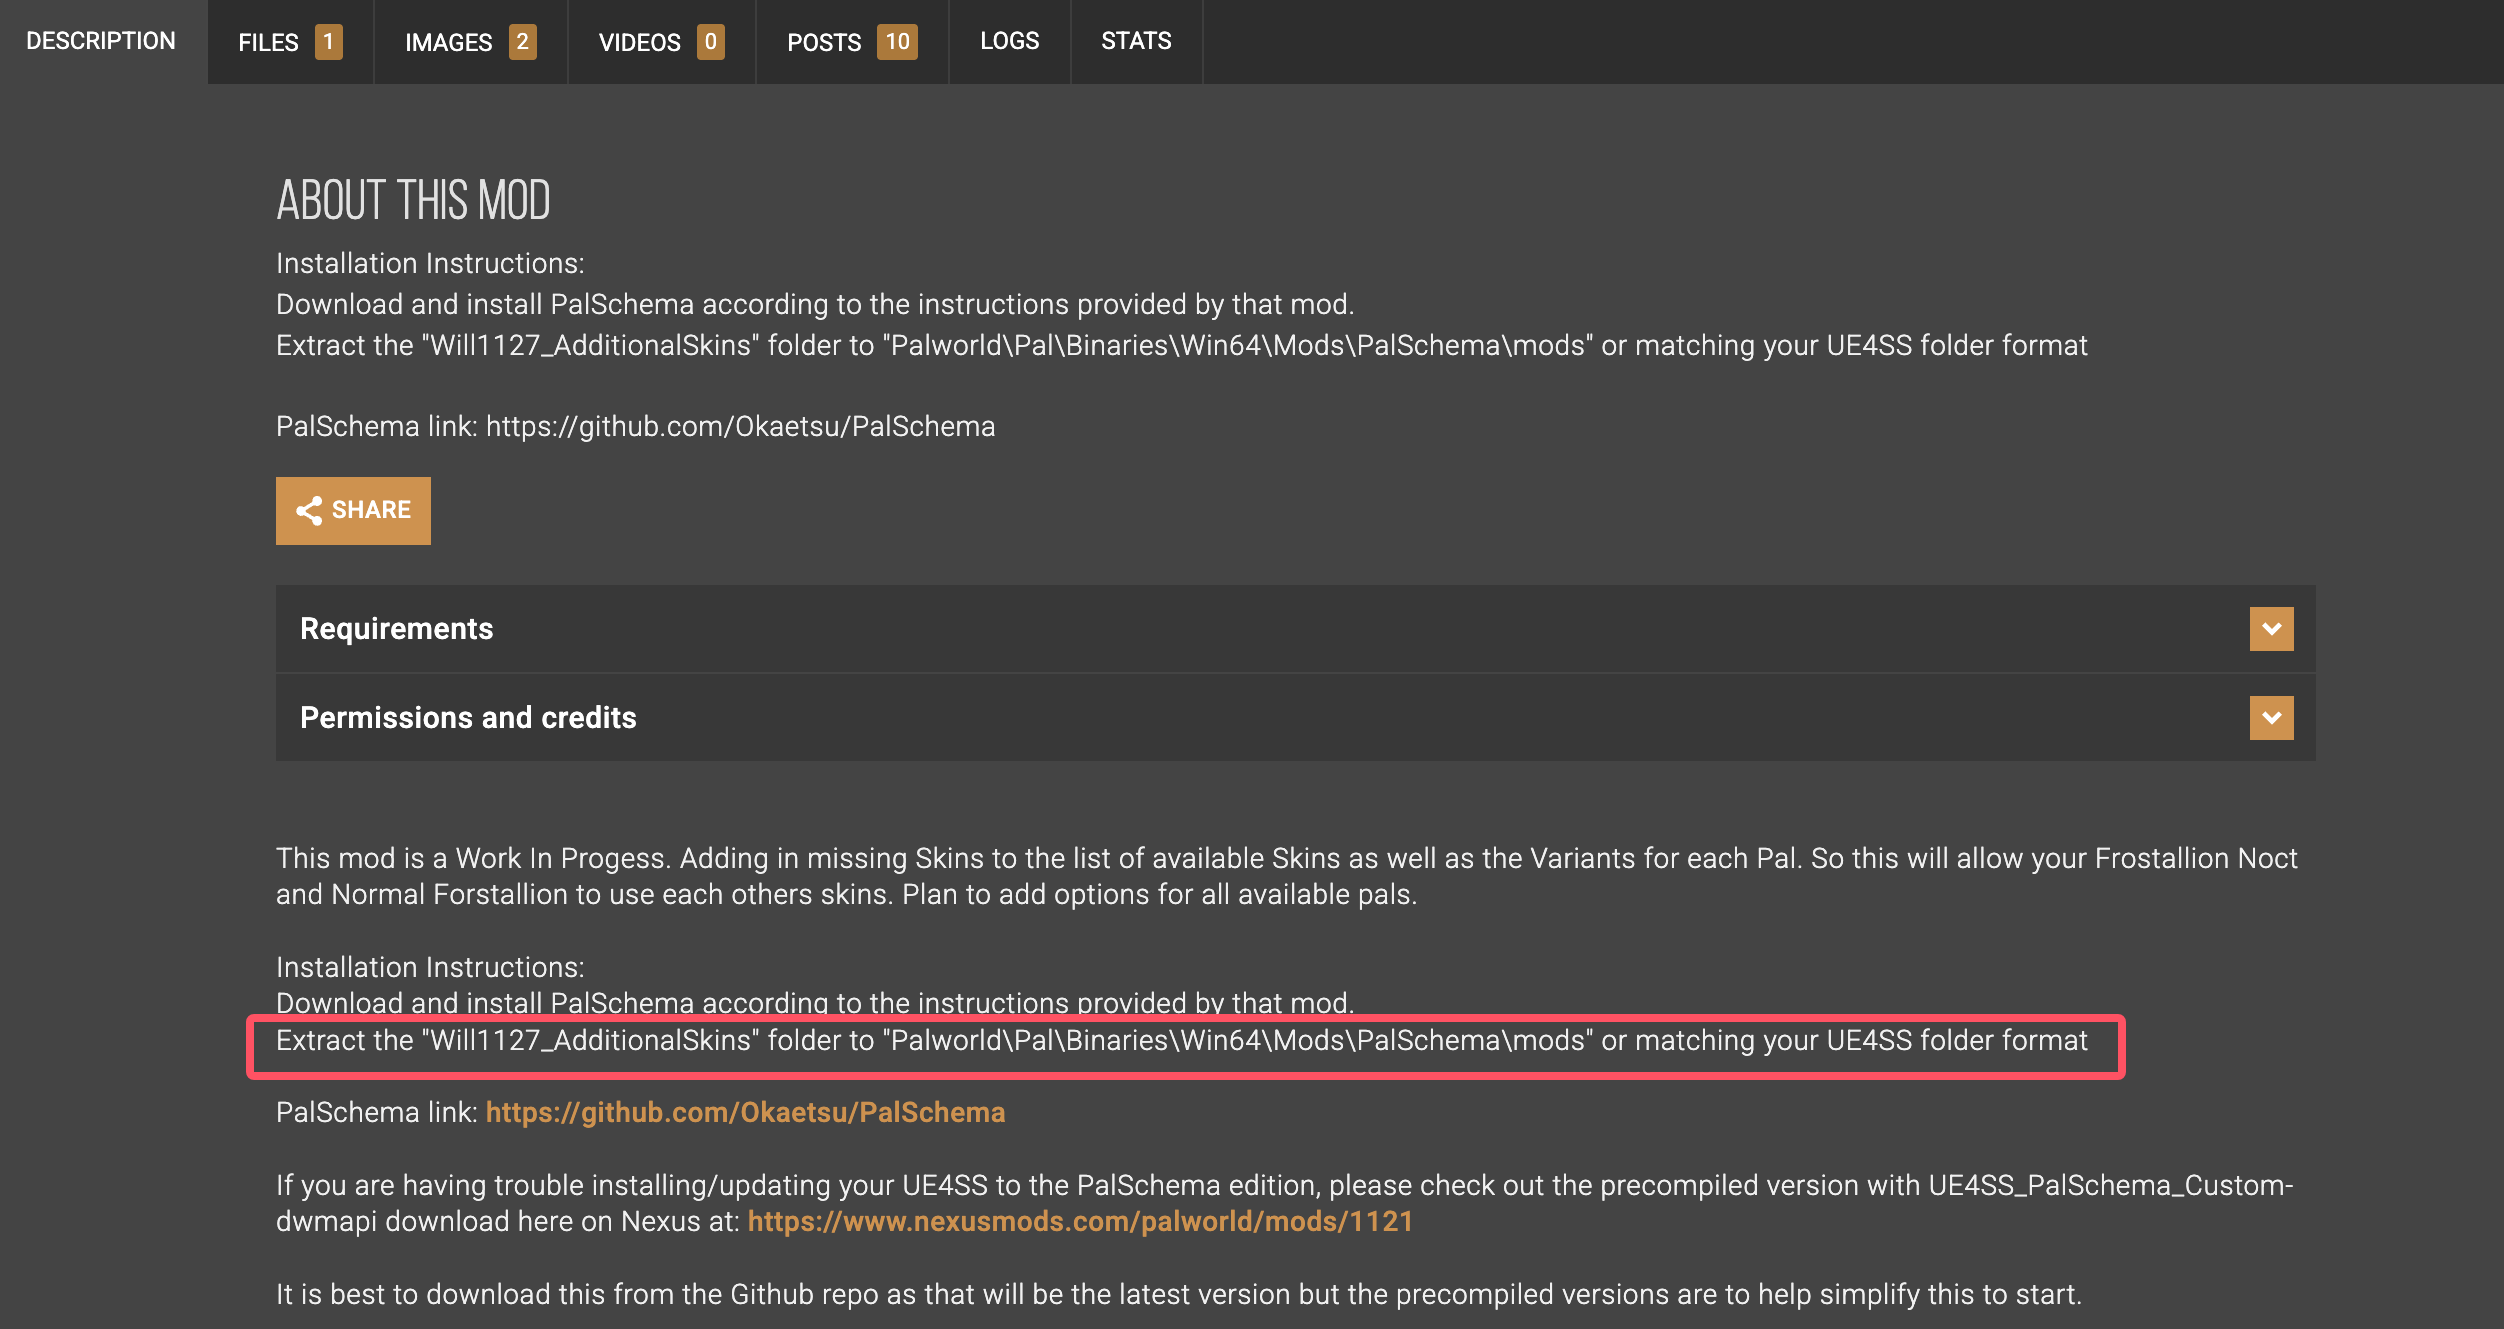Click the share icon on Share button
Image resolution: width=2504 pixels, height=1329 pixels.
pyautogui.click(x=308, y=511)
